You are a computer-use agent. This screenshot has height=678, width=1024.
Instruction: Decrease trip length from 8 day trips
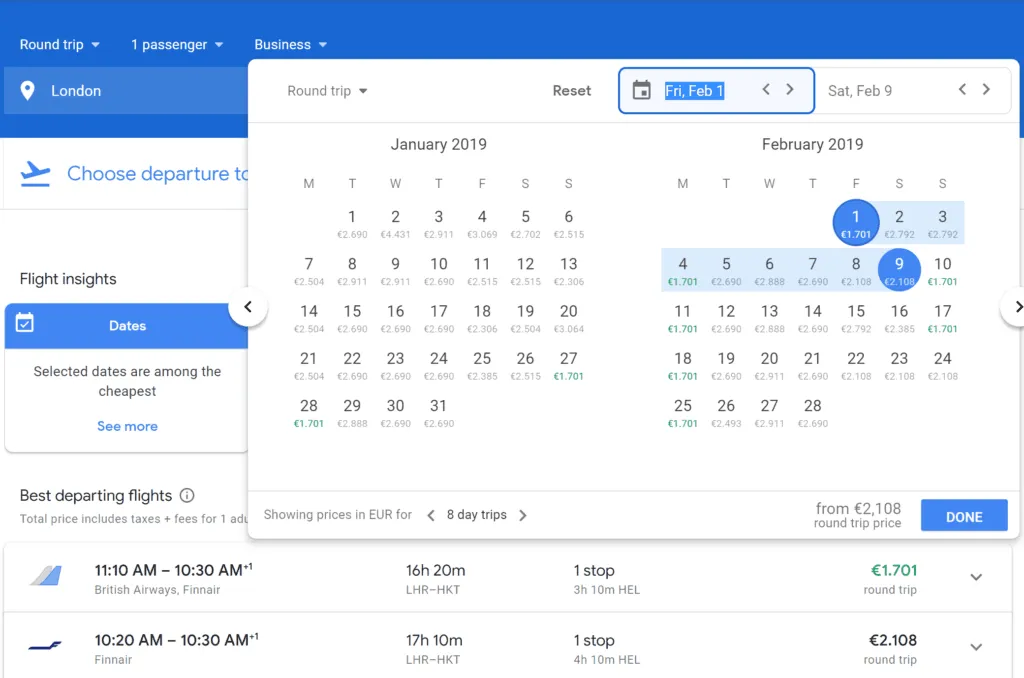click(431, 515)
